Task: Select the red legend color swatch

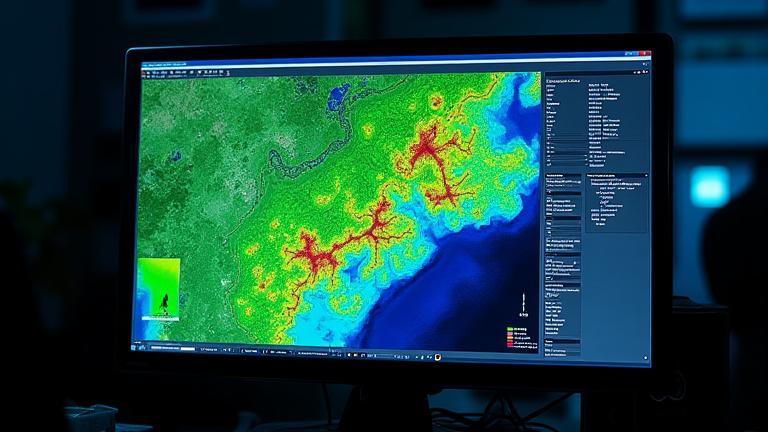Action: coord(511,343)
